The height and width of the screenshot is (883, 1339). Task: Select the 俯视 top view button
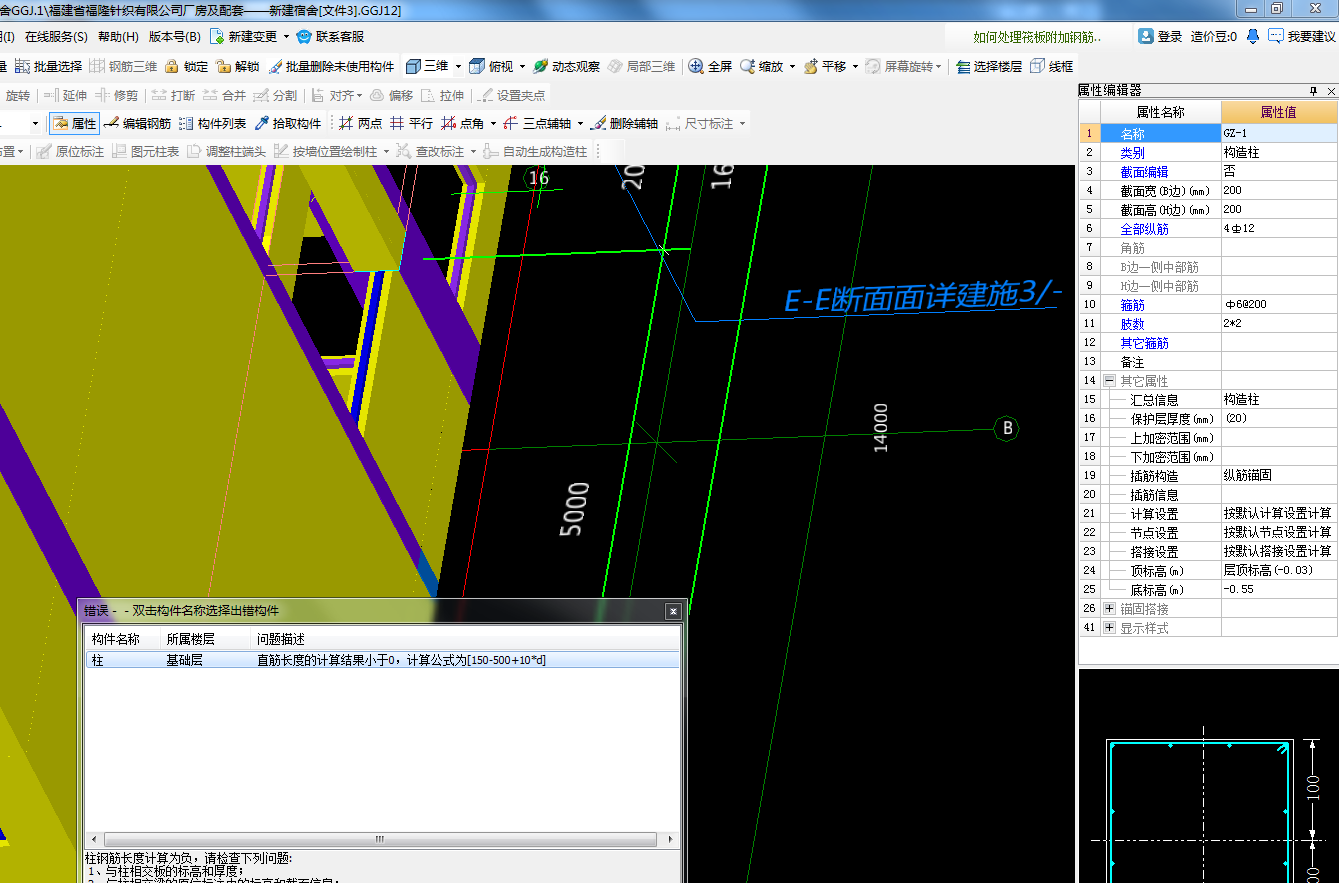click(x=491, y=66)
